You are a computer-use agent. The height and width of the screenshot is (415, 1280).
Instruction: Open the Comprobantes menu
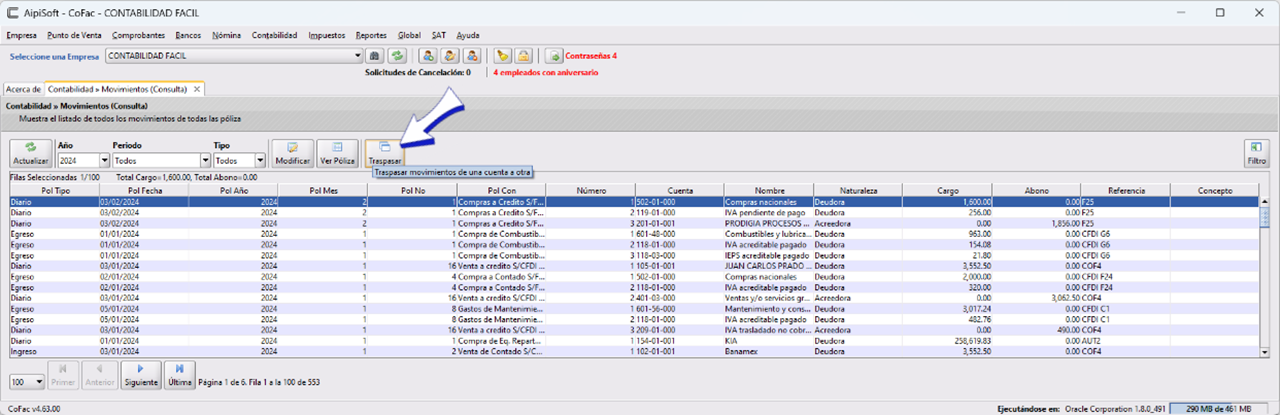pos(139,35)
